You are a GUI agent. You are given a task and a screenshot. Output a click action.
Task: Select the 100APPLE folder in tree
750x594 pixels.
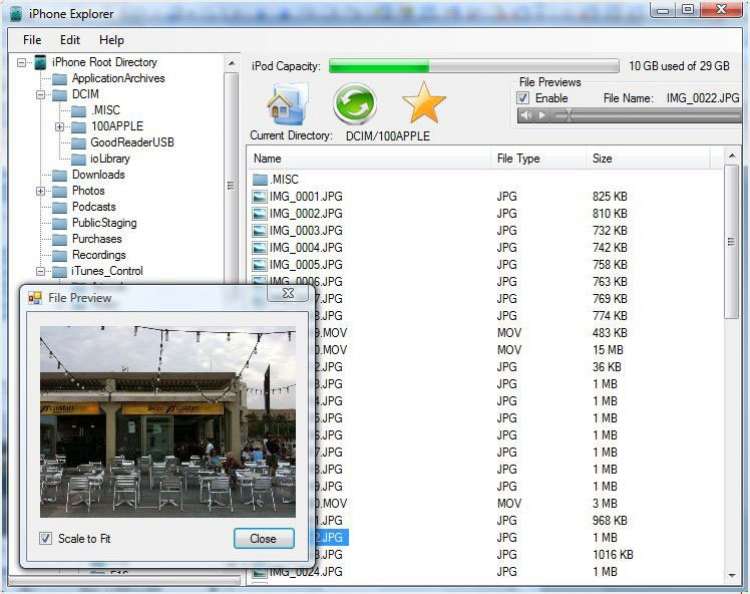pyautogui.click(x=117, y=126)
